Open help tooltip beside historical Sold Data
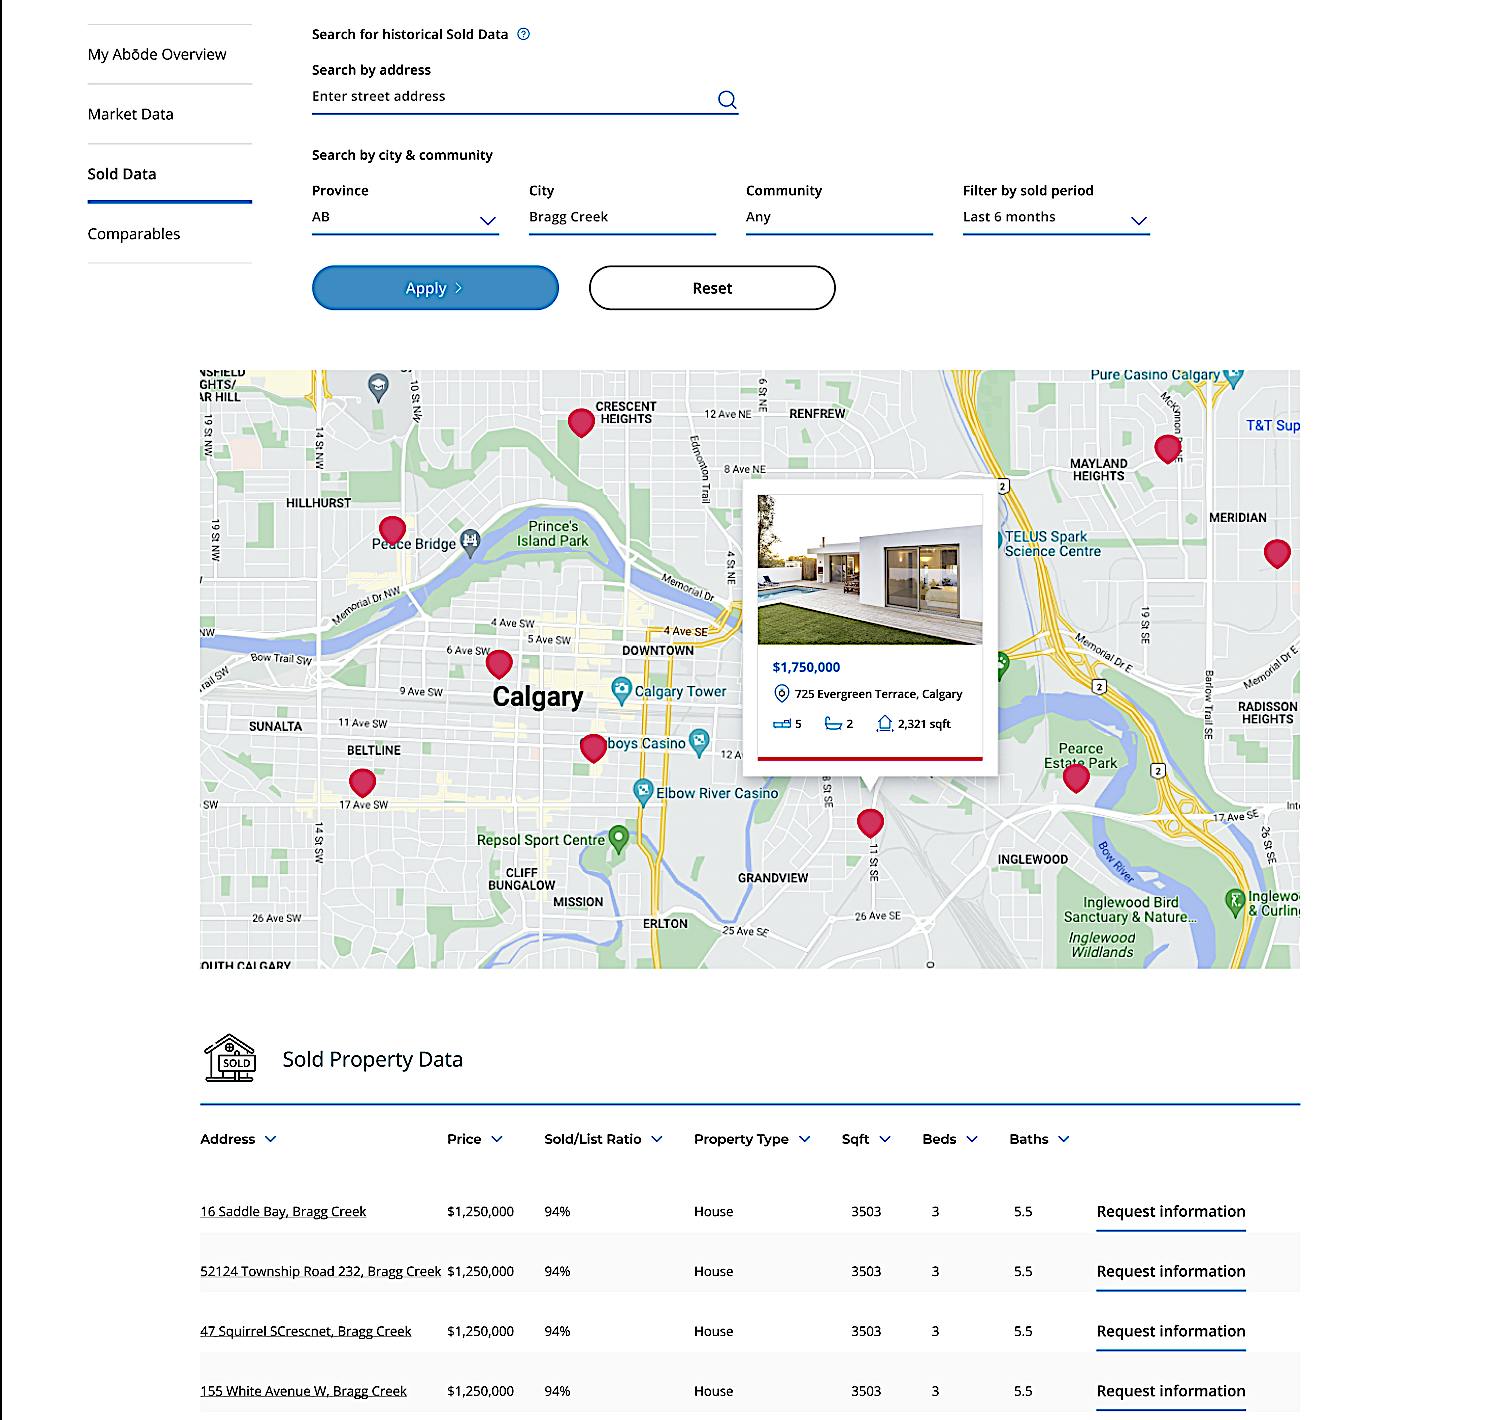 pos(523,34)
